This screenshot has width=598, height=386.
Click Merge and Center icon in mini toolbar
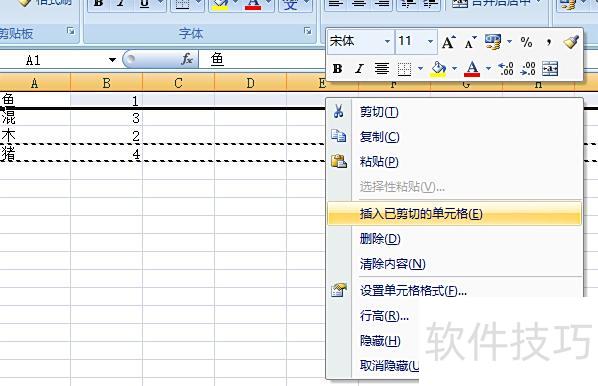550,69
